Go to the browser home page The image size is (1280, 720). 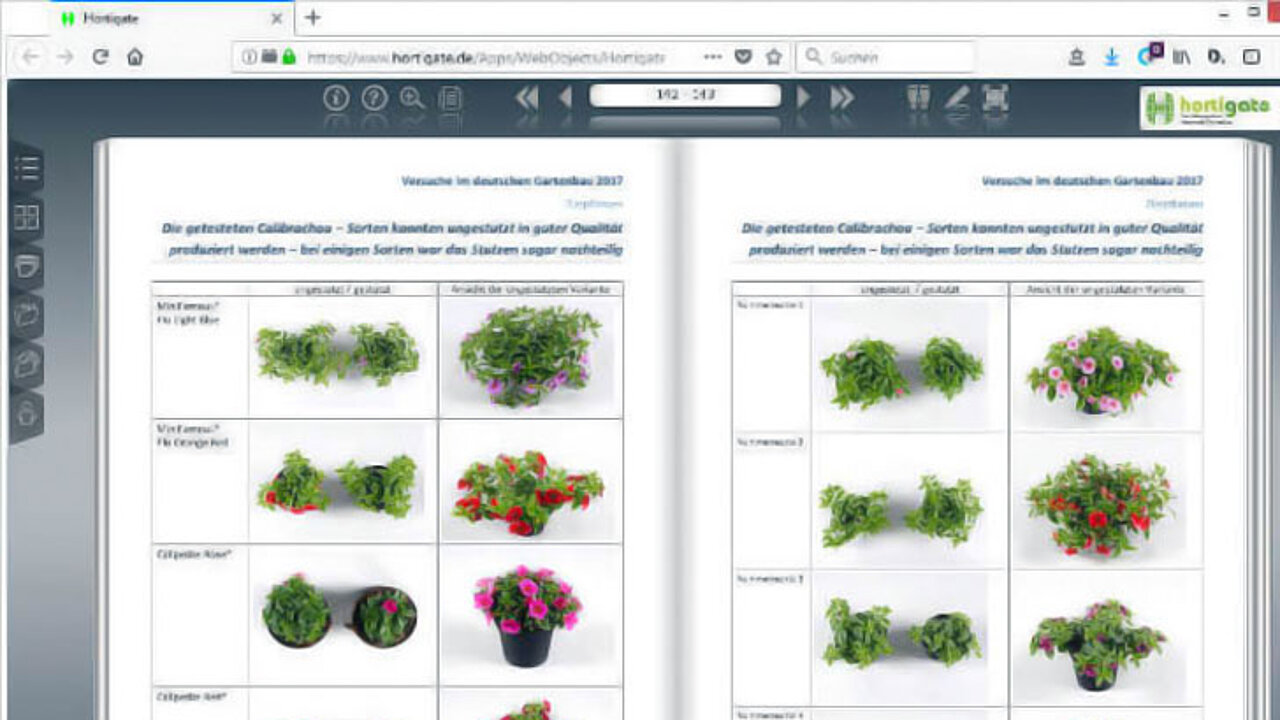click(135, 57)
